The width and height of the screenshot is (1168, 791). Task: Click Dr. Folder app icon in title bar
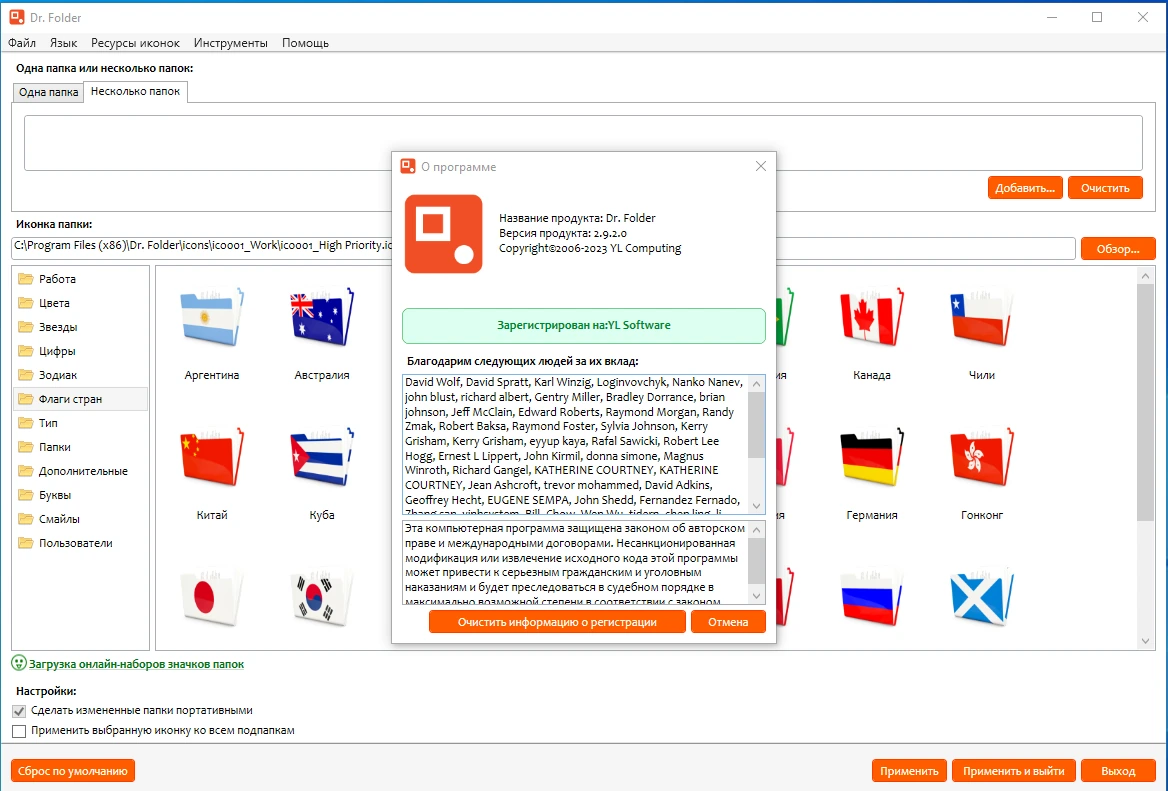[16, 17]
